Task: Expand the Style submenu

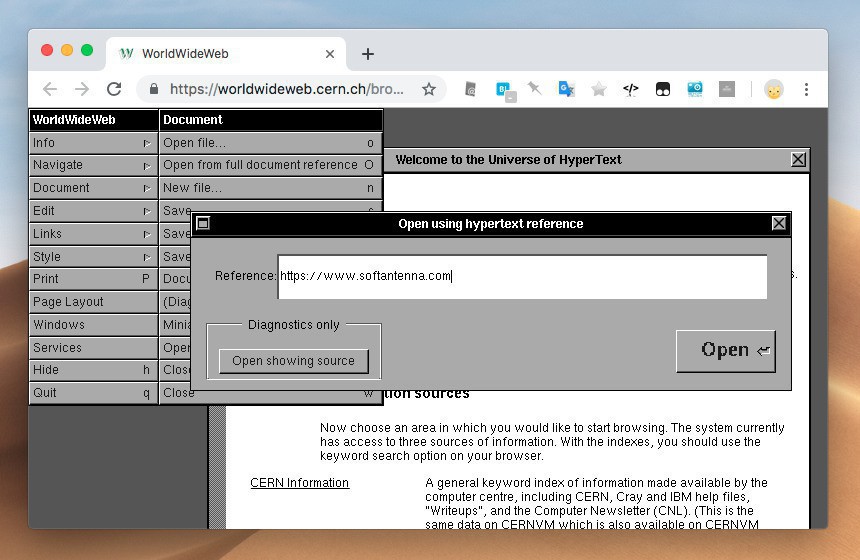Action: (x=94, y=256)
